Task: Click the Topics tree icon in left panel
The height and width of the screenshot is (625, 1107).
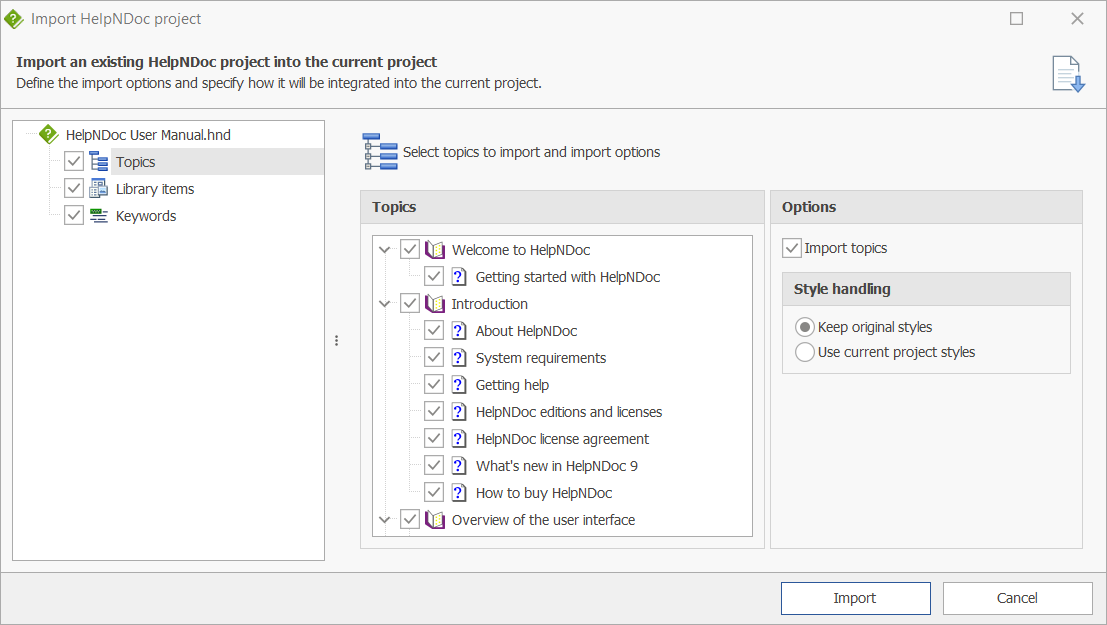Action: (99, 162)
